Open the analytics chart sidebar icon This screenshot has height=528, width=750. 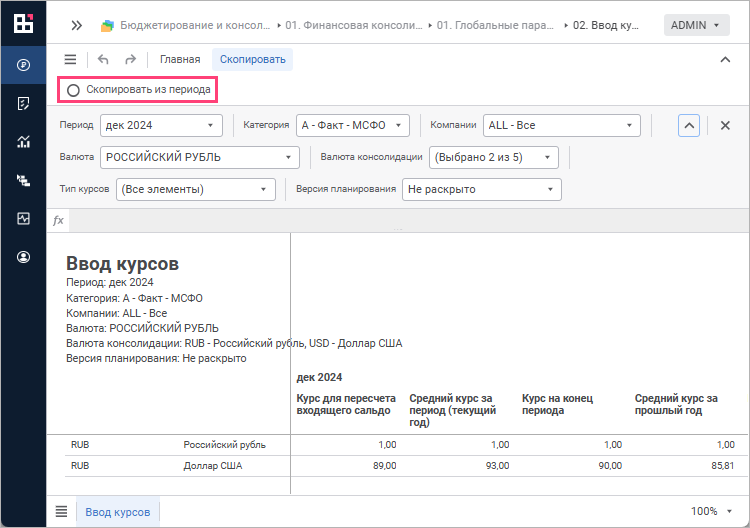22,141
